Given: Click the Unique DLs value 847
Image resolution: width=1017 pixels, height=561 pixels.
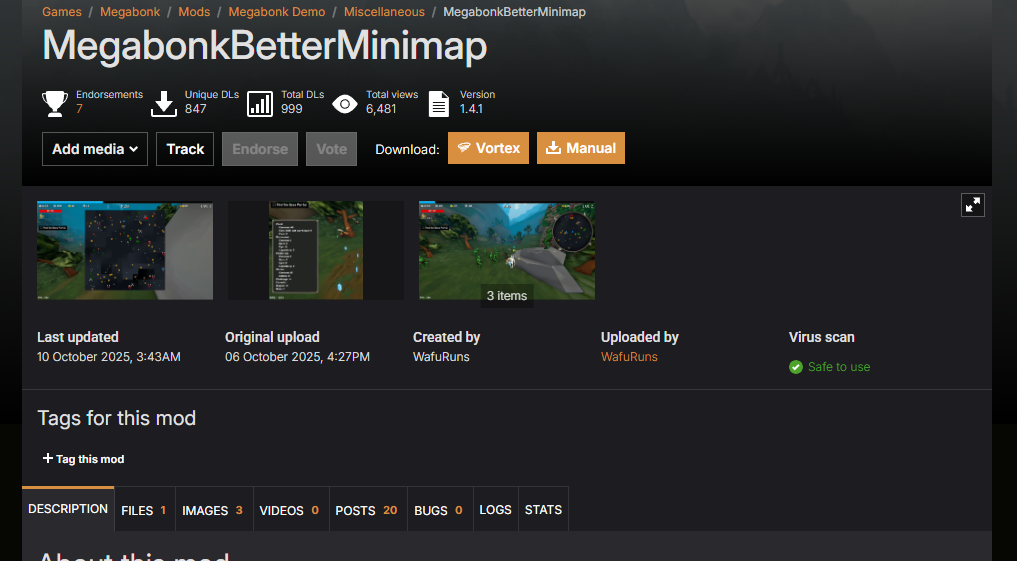Looking at the screenshot, I should (x=195, y=109).
